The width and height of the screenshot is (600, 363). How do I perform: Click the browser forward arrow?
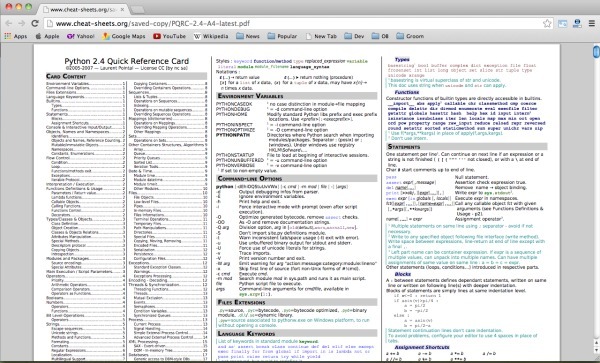22,23
